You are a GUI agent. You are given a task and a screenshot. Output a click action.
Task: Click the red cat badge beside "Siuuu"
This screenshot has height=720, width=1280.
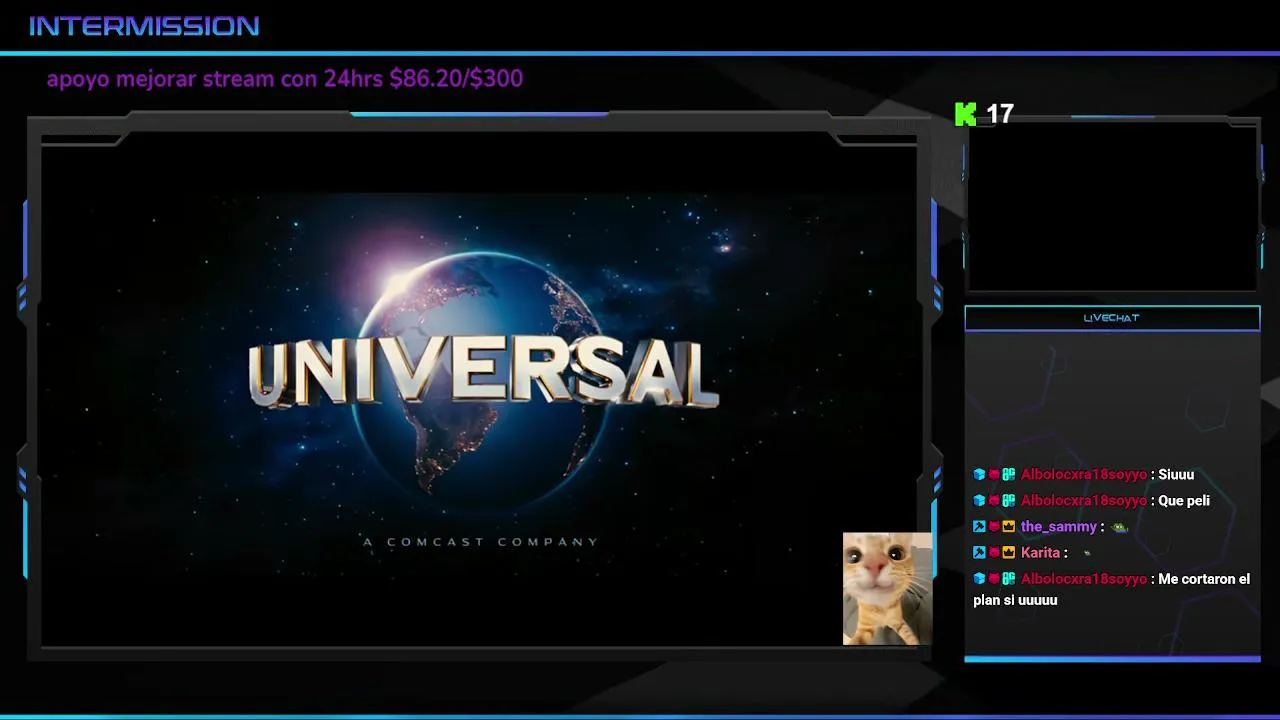pos(994,475)
